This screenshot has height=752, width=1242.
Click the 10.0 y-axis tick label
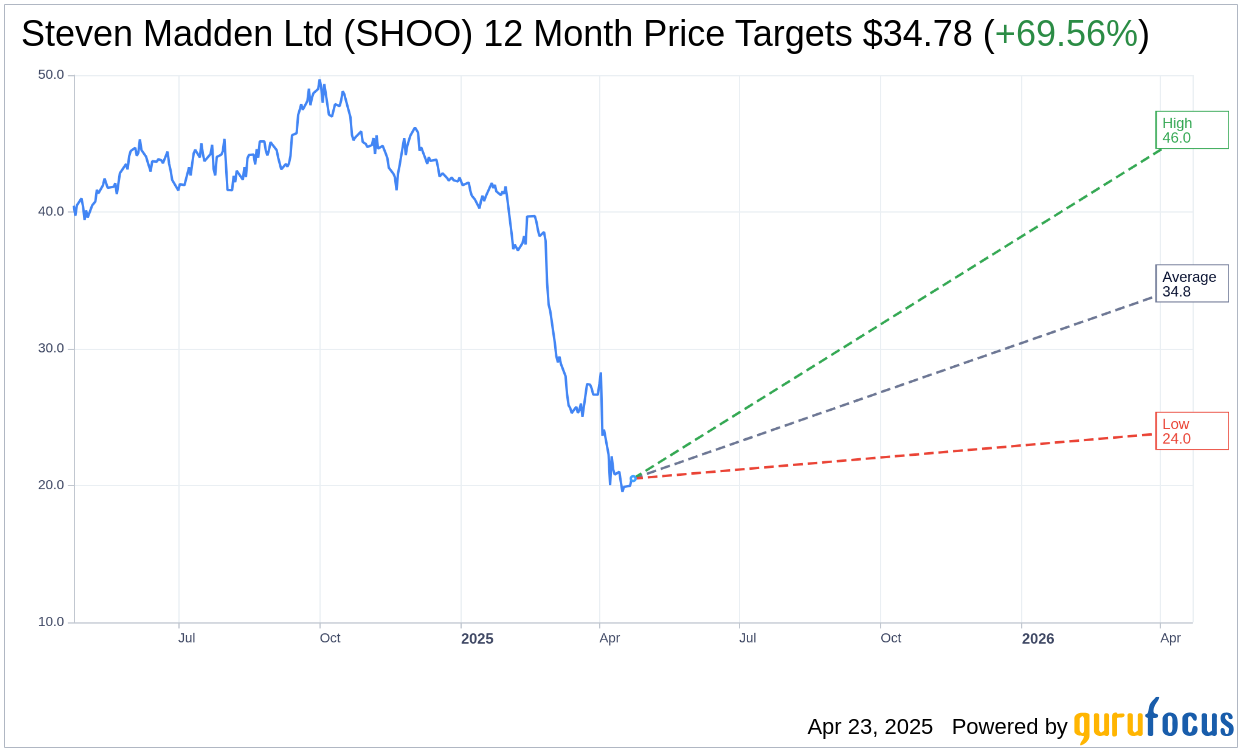[x=51, y=622]
